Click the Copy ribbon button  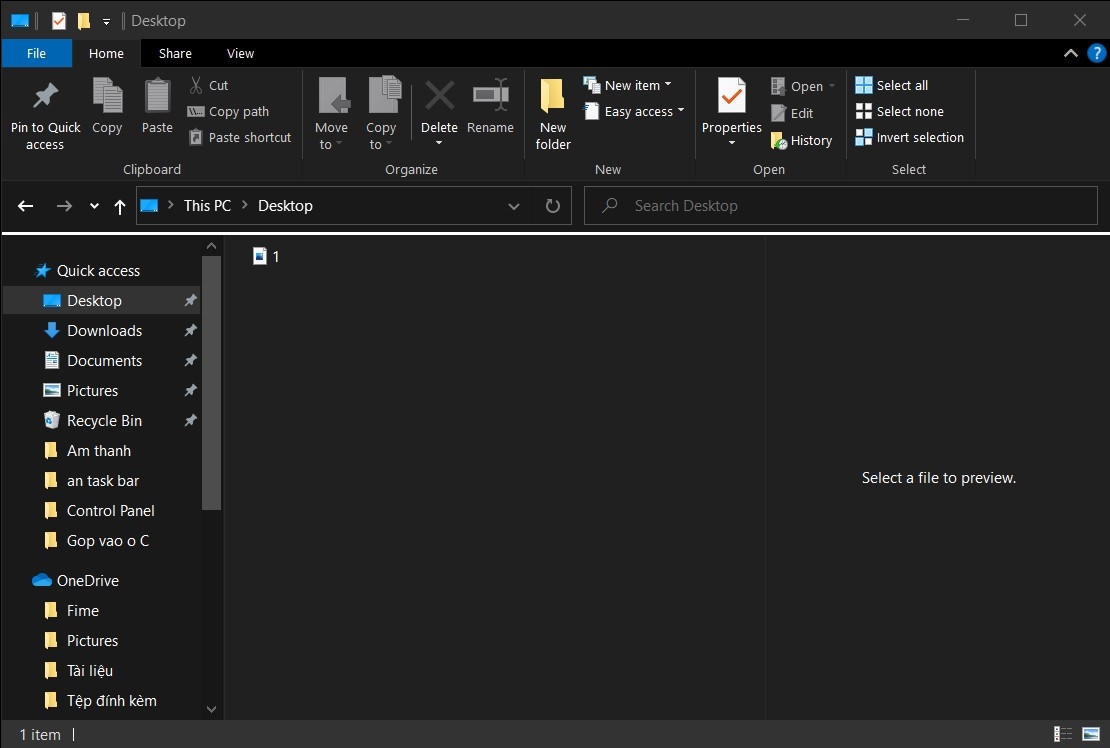(x=107, y=106)
